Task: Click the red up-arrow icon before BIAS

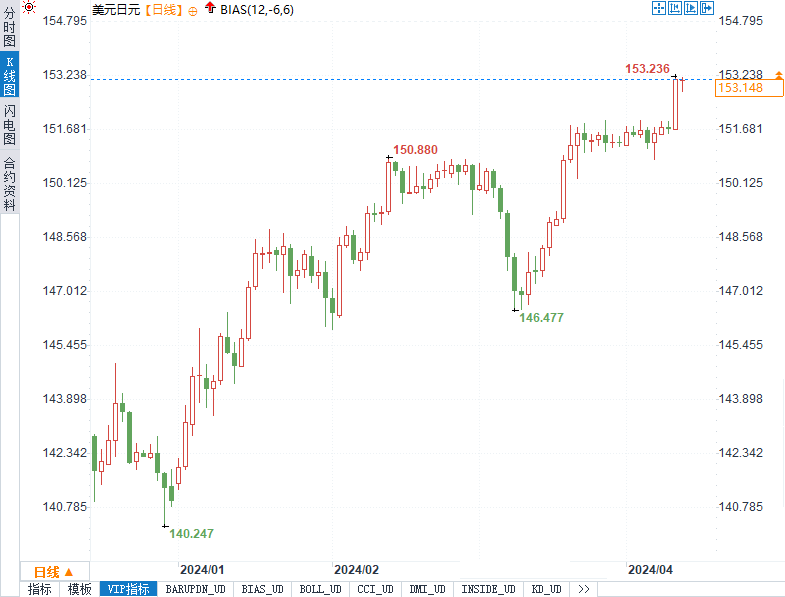Action: pos(209,8)
